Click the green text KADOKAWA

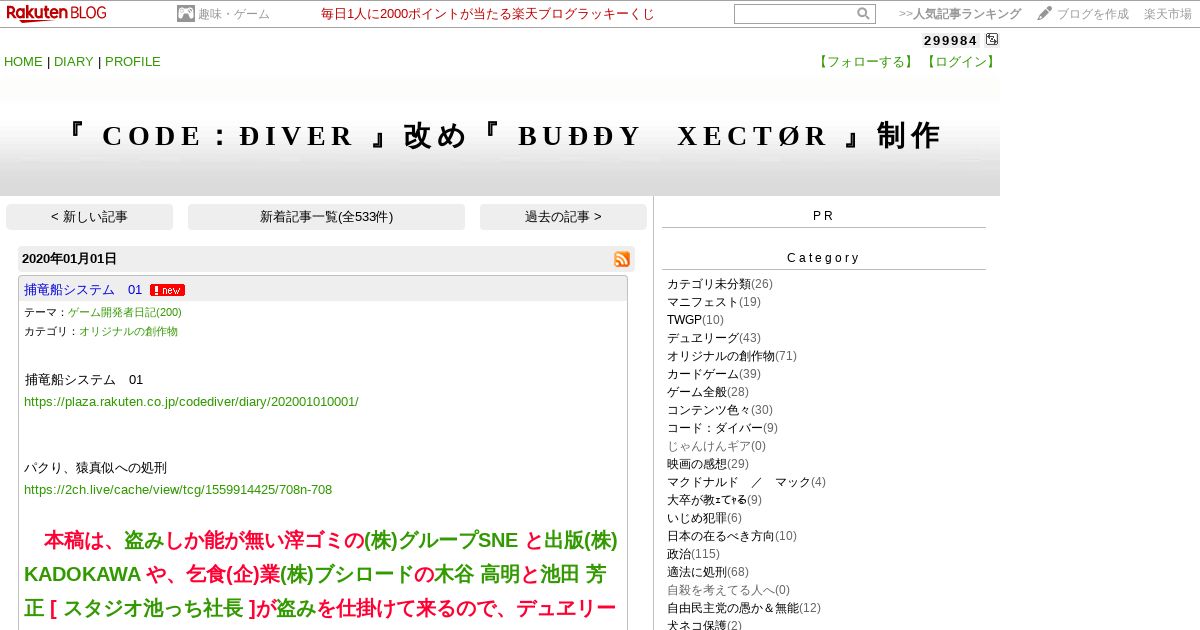[x=82, y=575]
